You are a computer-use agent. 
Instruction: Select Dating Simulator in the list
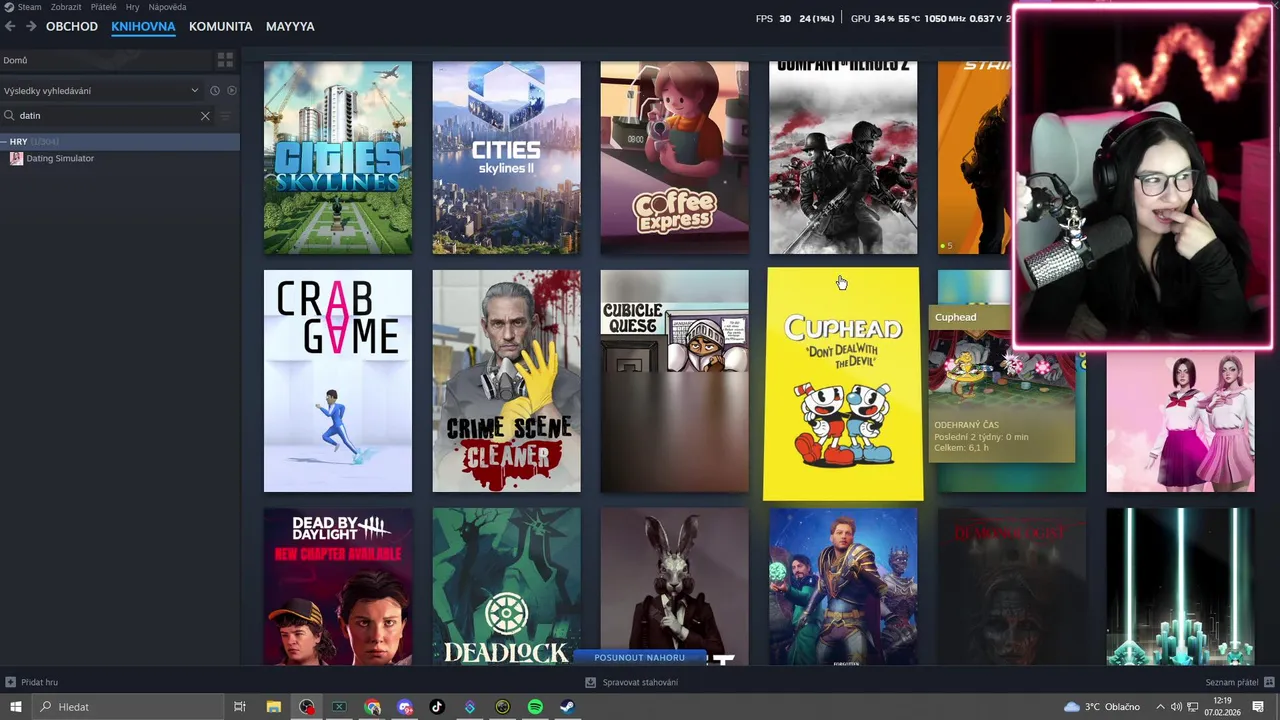pos(60,158)
